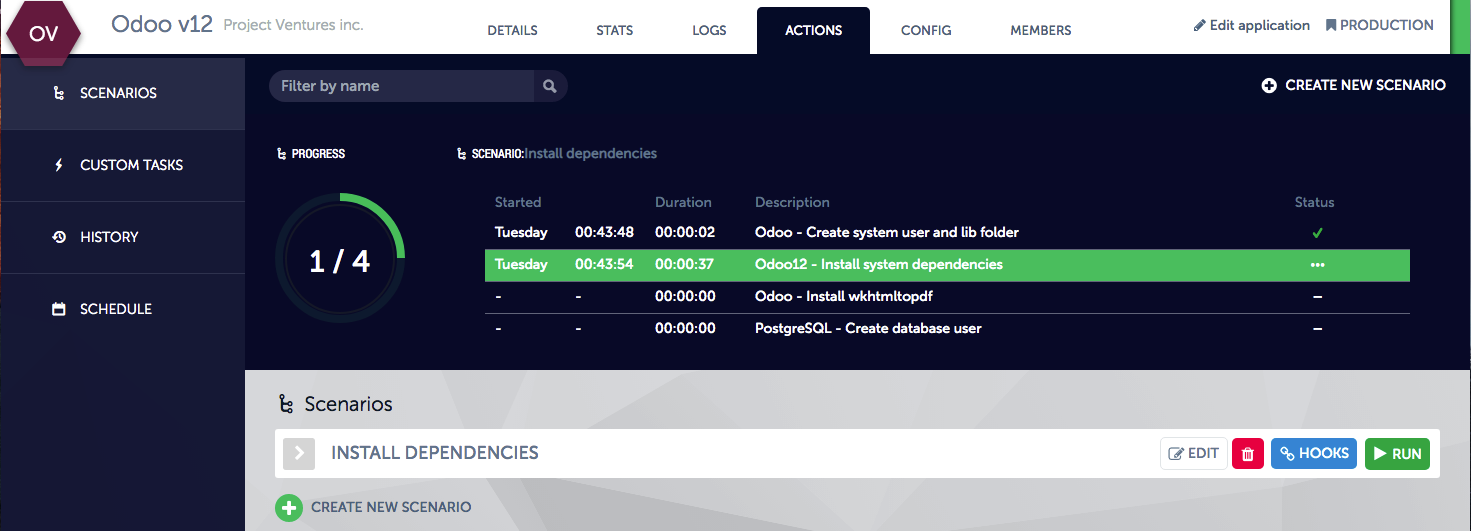Focus the Filter by name field
The height and width of the screenshot is (531, 1471).
[x=402, y=86]
